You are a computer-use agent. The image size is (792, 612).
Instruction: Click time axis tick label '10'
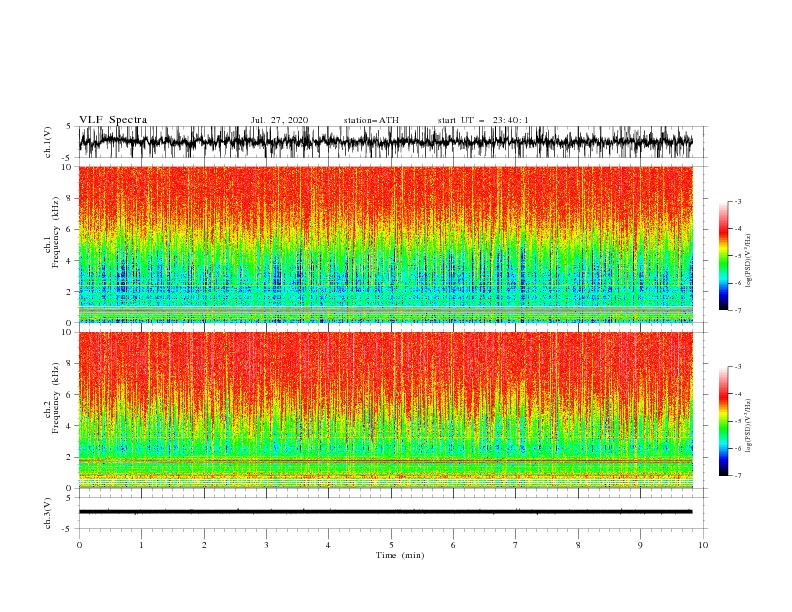(703, 545)
